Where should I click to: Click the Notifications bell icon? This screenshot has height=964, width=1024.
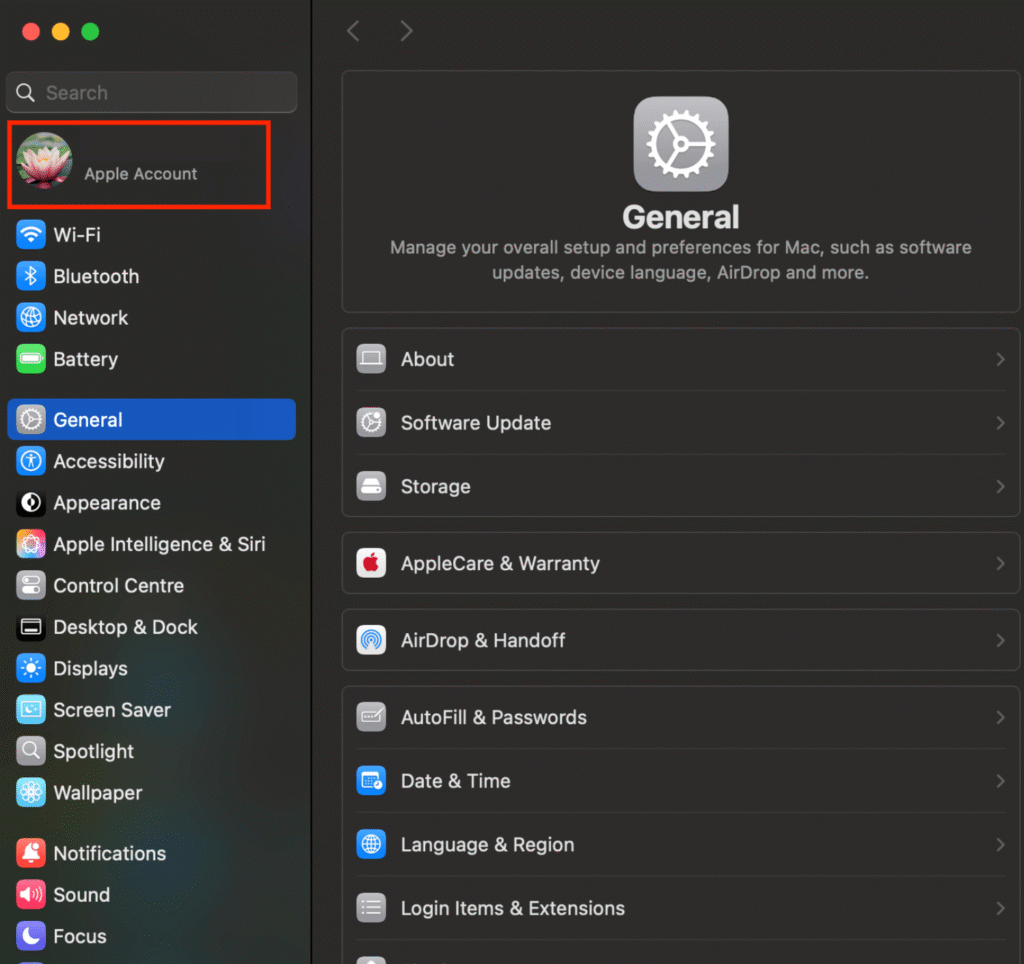pos(31,854)
